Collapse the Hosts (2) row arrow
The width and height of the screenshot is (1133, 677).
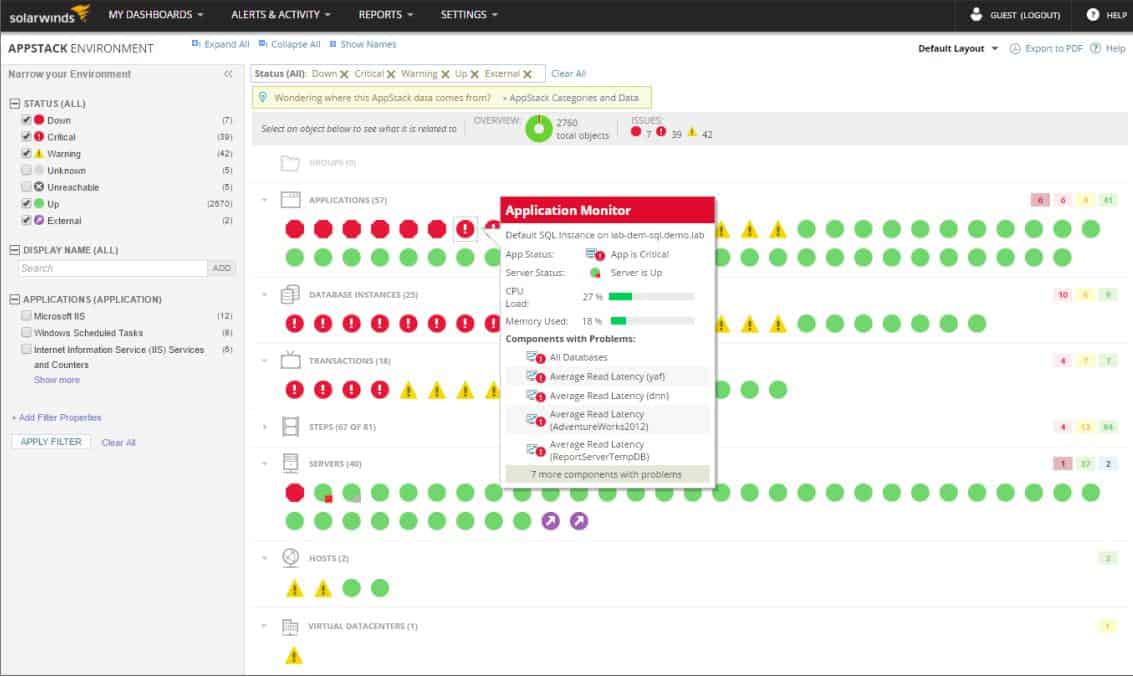point(264,558)
